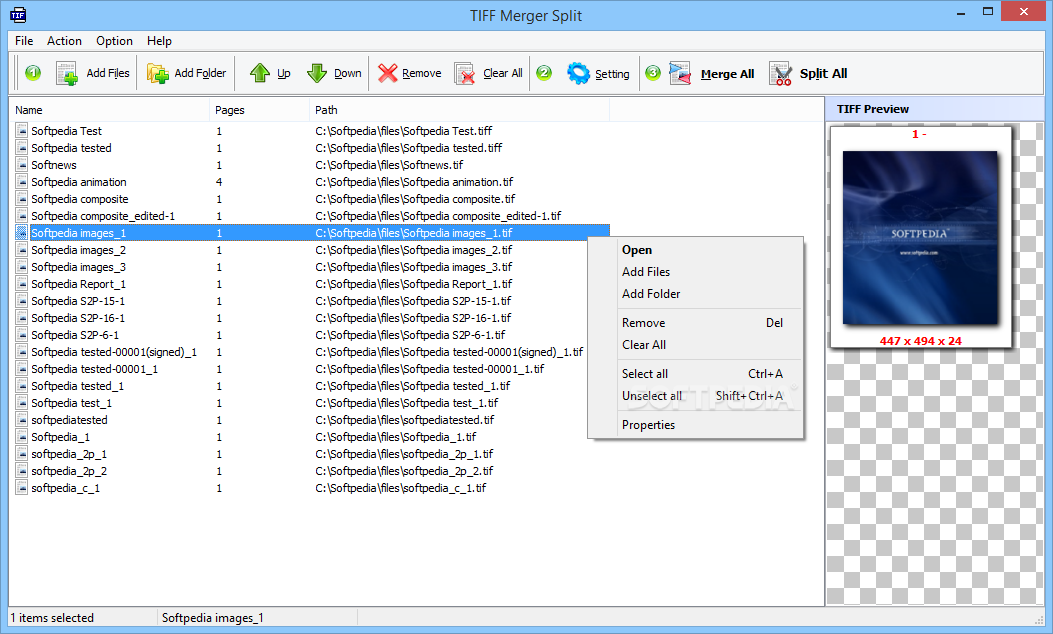Image resolution: width=1053 pixels, height=634 pixels.
Task: Click file icon beside Softpedia S2P-16-1
Action: tap(21, 318)
